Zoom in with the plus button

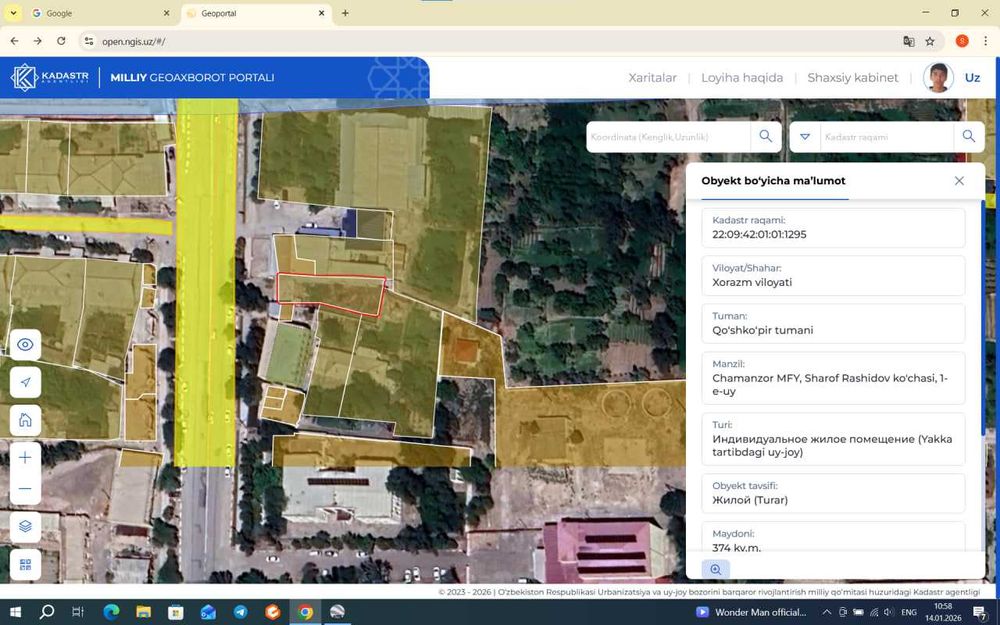(25, 458)
